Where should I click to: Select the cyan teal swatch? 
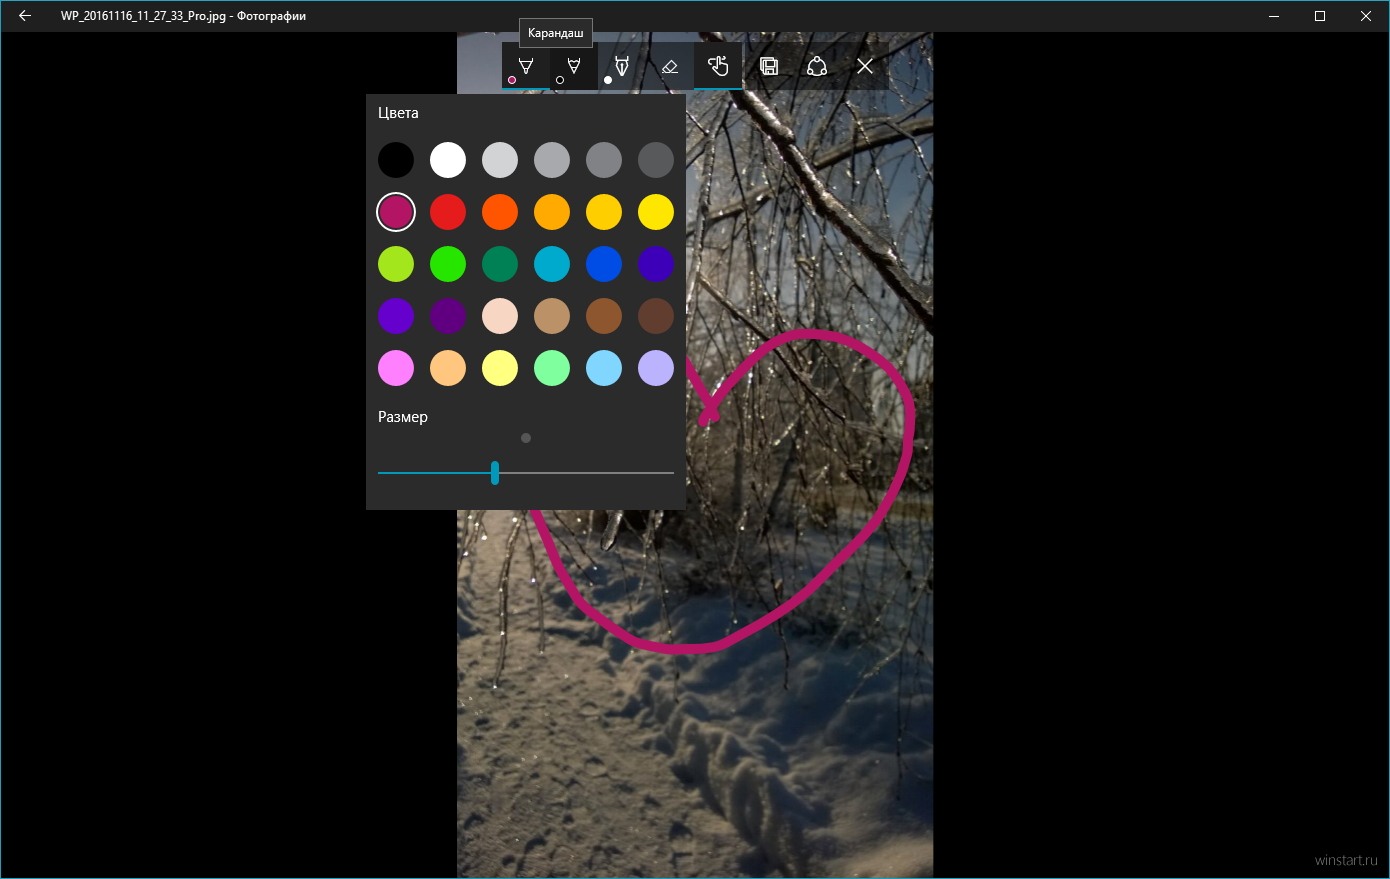[552, 264]
